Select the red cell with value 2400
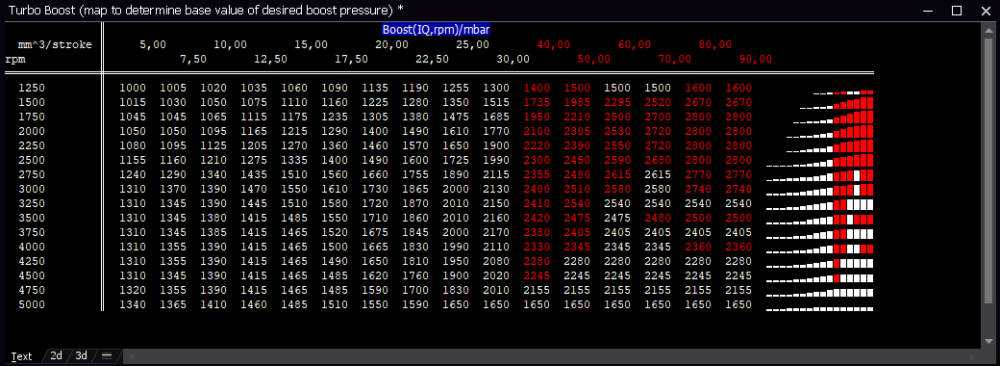 536,189
